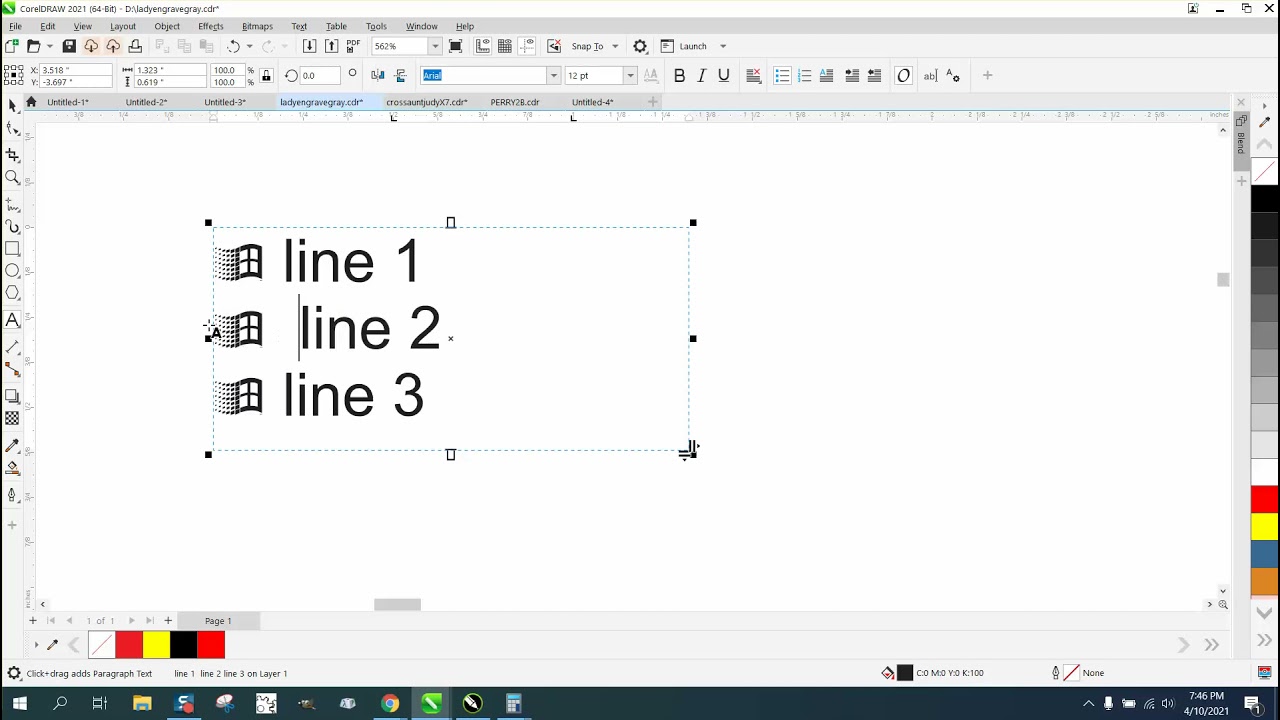Select the Interactive Fill tool
The width and height of the screenshot is (1280, 720).
coord(12,468)
